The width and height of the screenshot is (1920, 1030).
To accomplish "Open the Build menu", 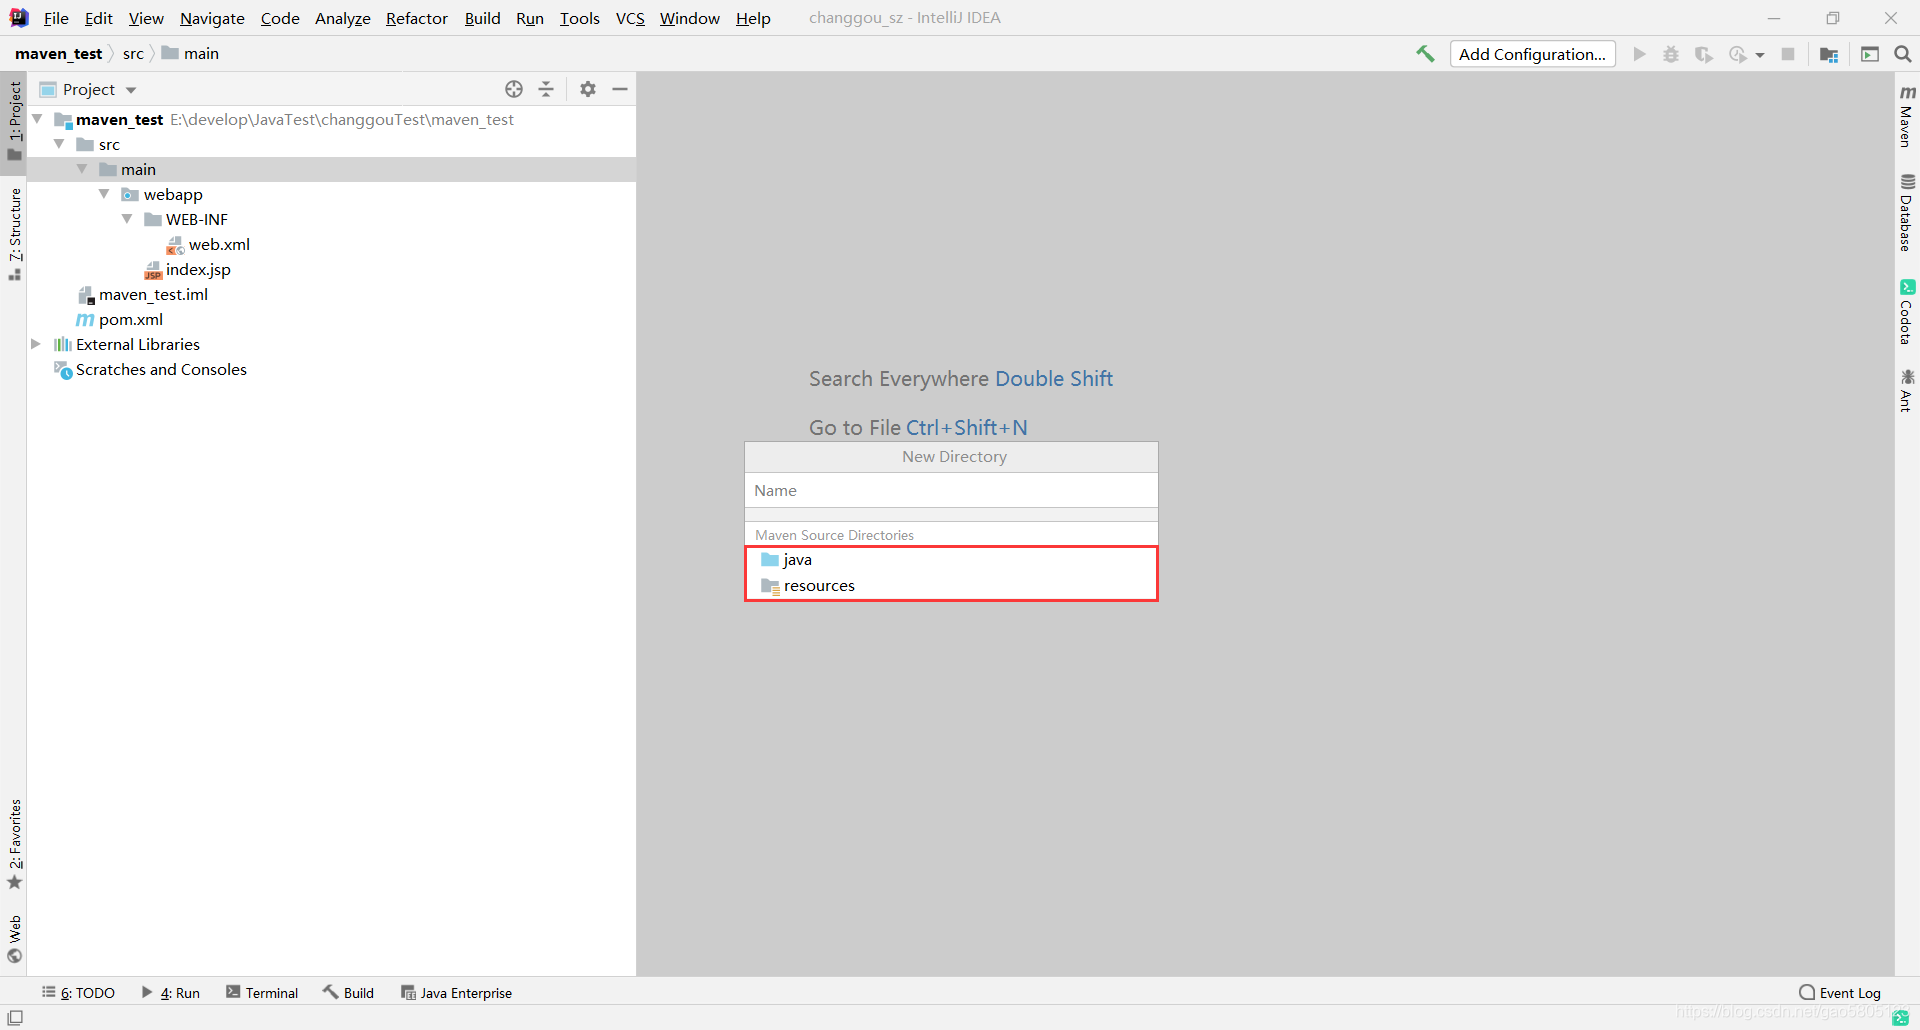I will pyautogui.click(x=482, y=18).
